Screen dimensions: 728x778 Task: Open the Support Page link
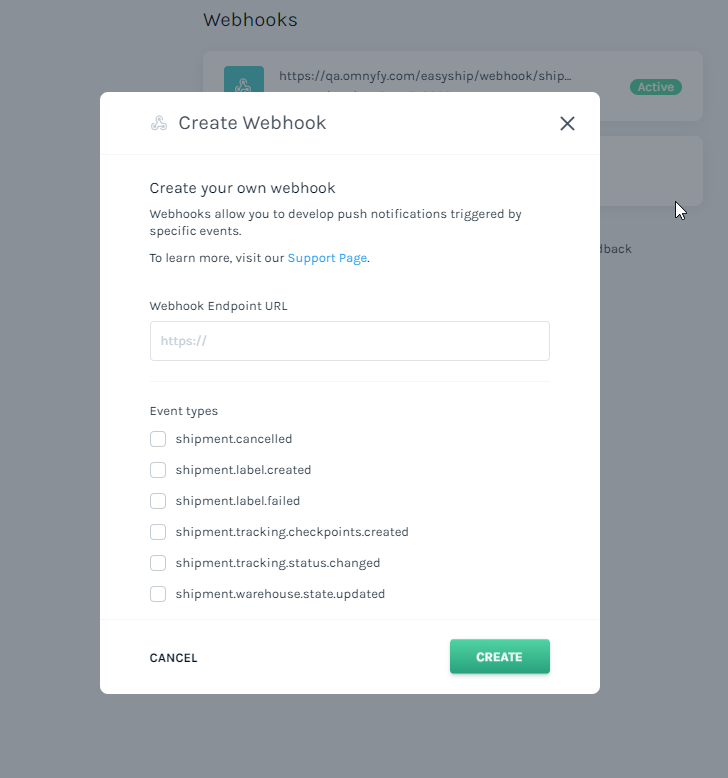[328, 258]
